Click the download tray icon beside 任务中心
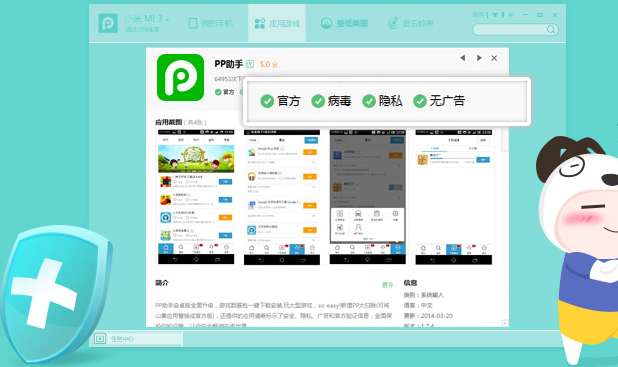Screen dimensions: 618x367 click(100, 339)
